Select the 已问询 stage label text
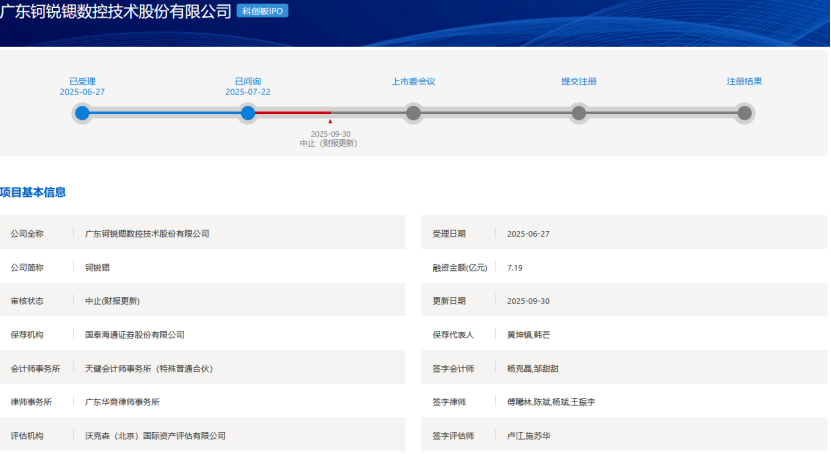 pos(247,81)
